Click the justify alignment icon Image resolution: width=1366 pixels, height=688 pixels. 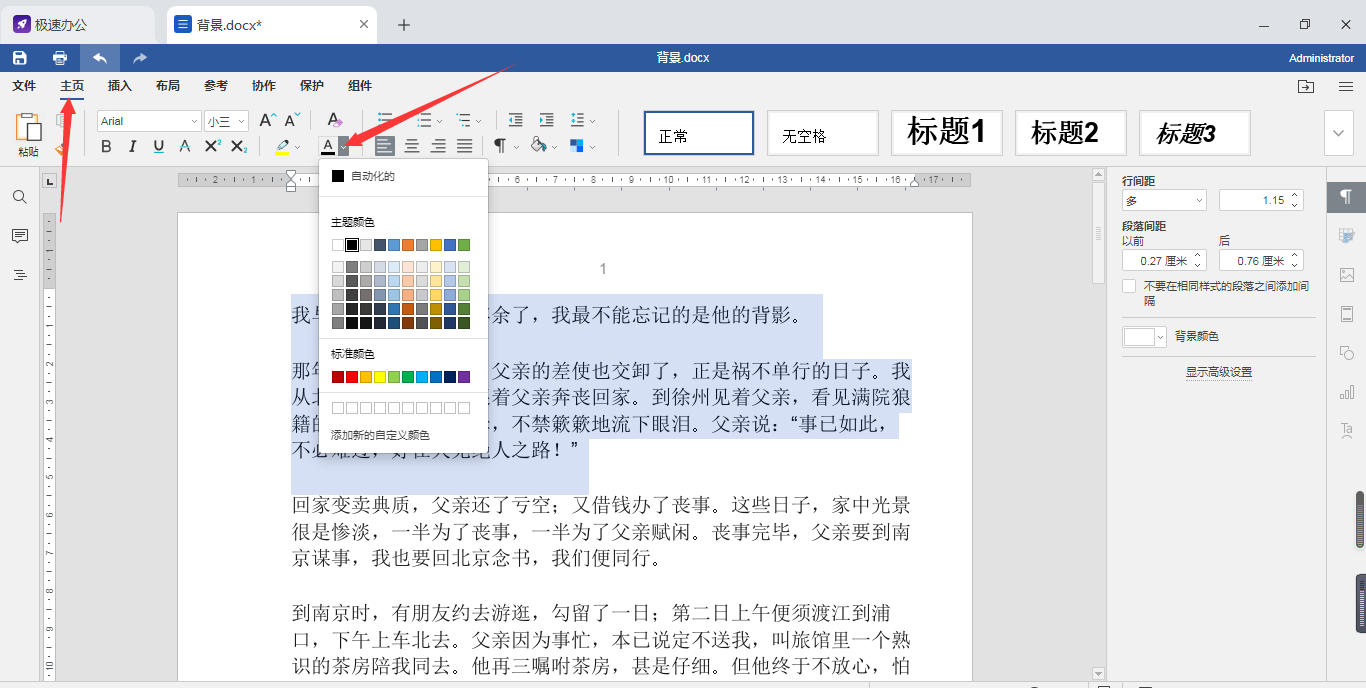click(465, 147)
